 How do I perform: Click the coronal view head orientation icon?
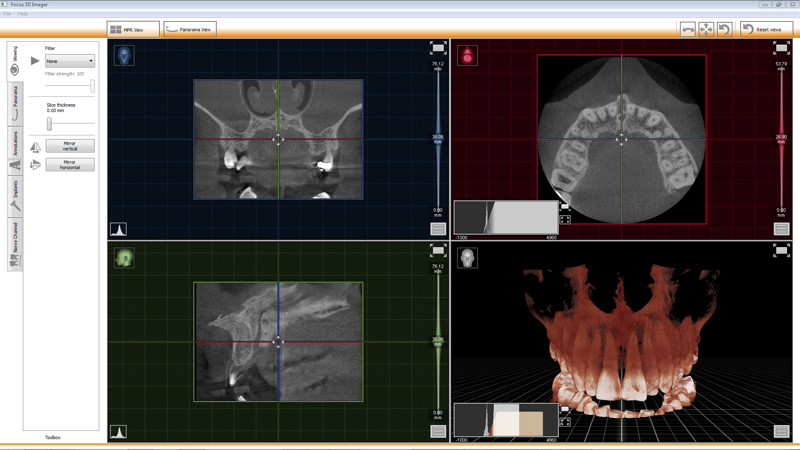pos(124,55)
